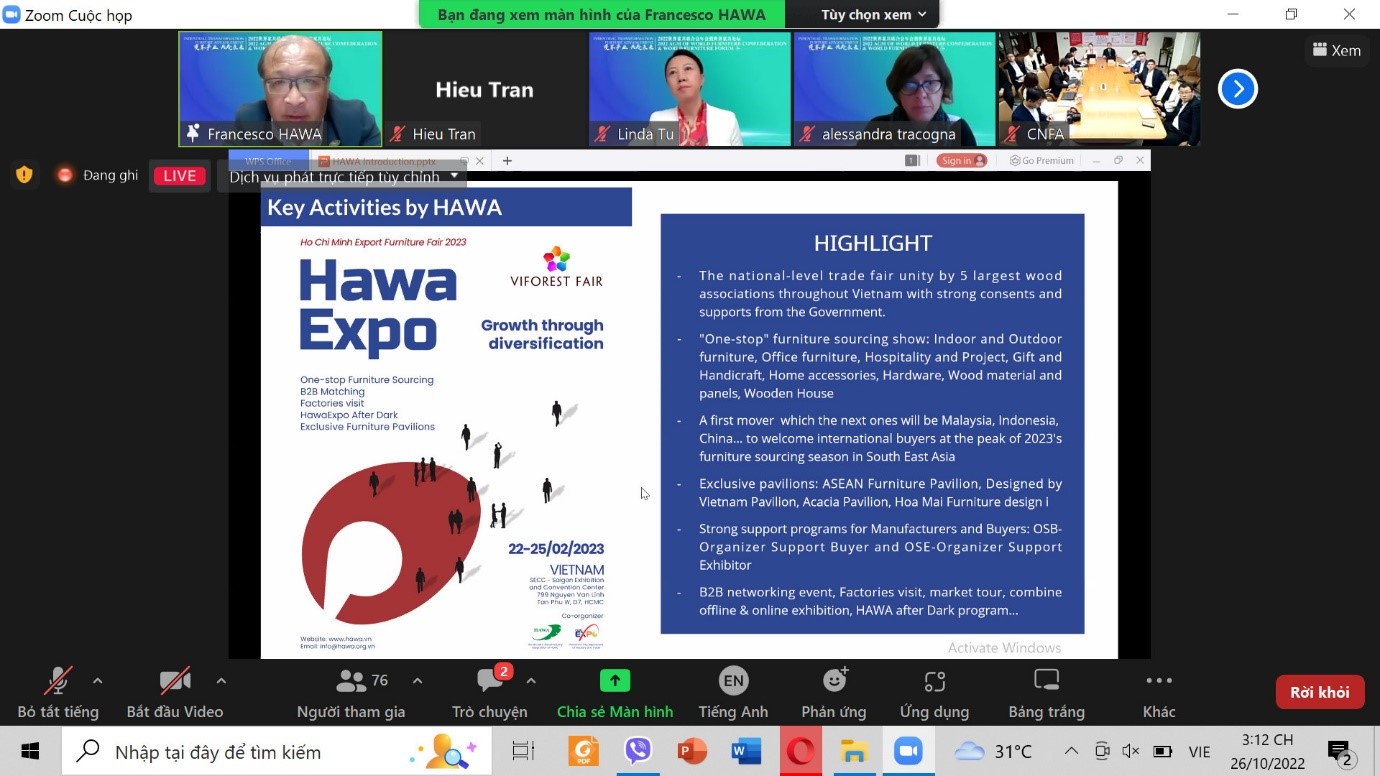Viewport: 1380px width, 776px height.
Task: Click Go Premium in WPS title bar
Action: click(x=1041, y=160)
